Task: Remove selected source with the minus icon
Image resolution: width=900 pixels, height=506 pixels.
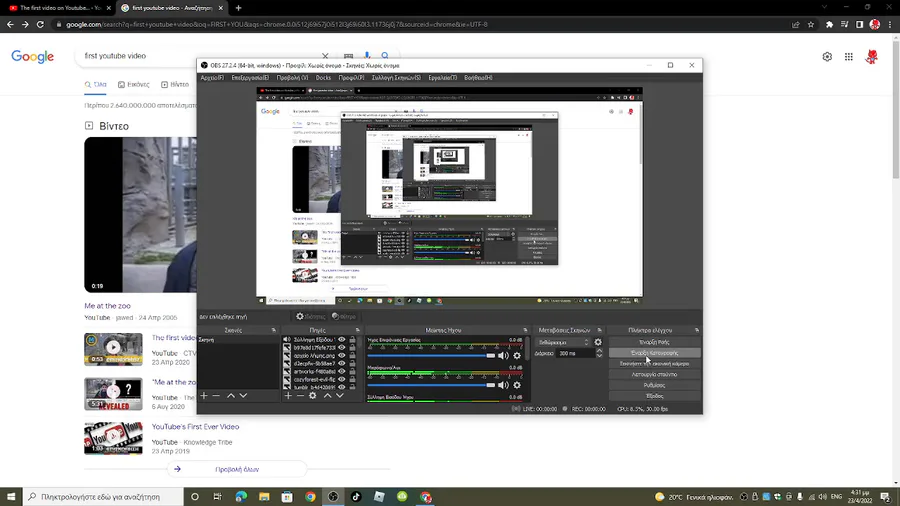Action: pyautogui.click(x=300, y=395)
